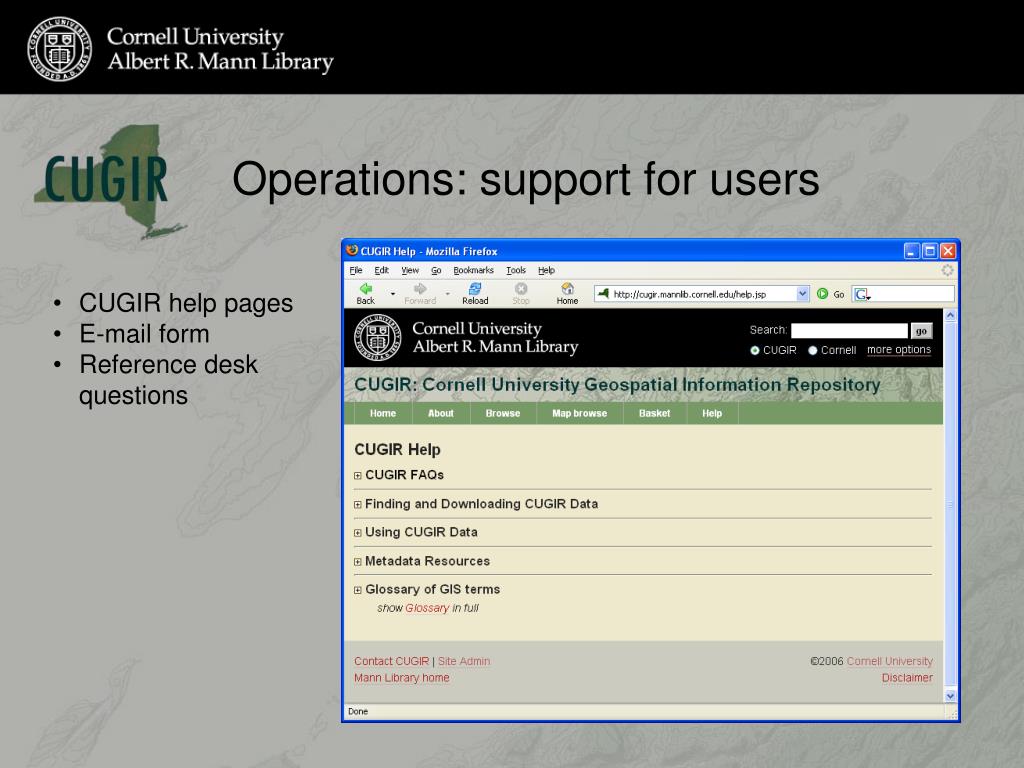Click the CUGIR site Search input field

tap(849, 331)
